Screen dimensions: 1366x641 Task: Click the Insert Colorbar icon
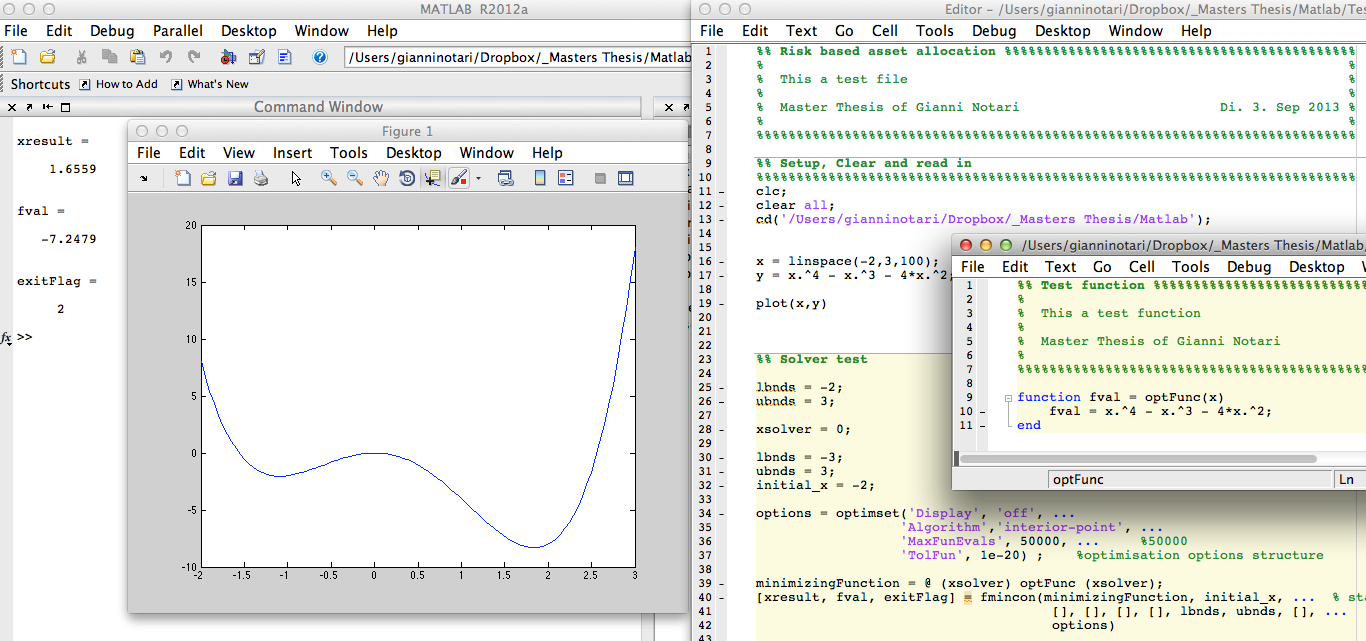click(540, 178)
